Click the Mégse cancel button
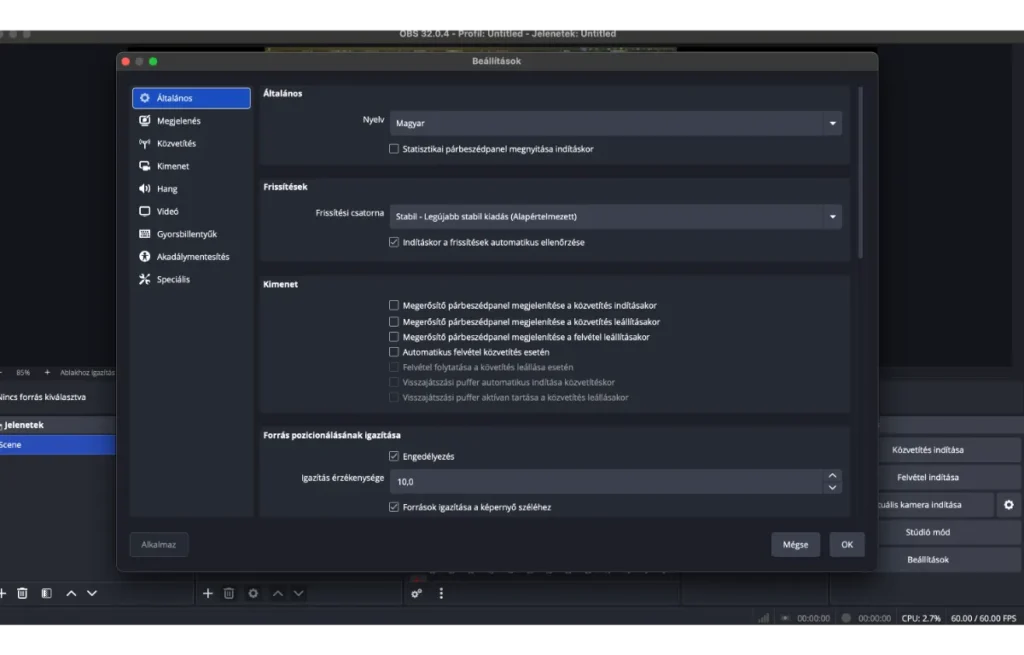 coord(795,545)
